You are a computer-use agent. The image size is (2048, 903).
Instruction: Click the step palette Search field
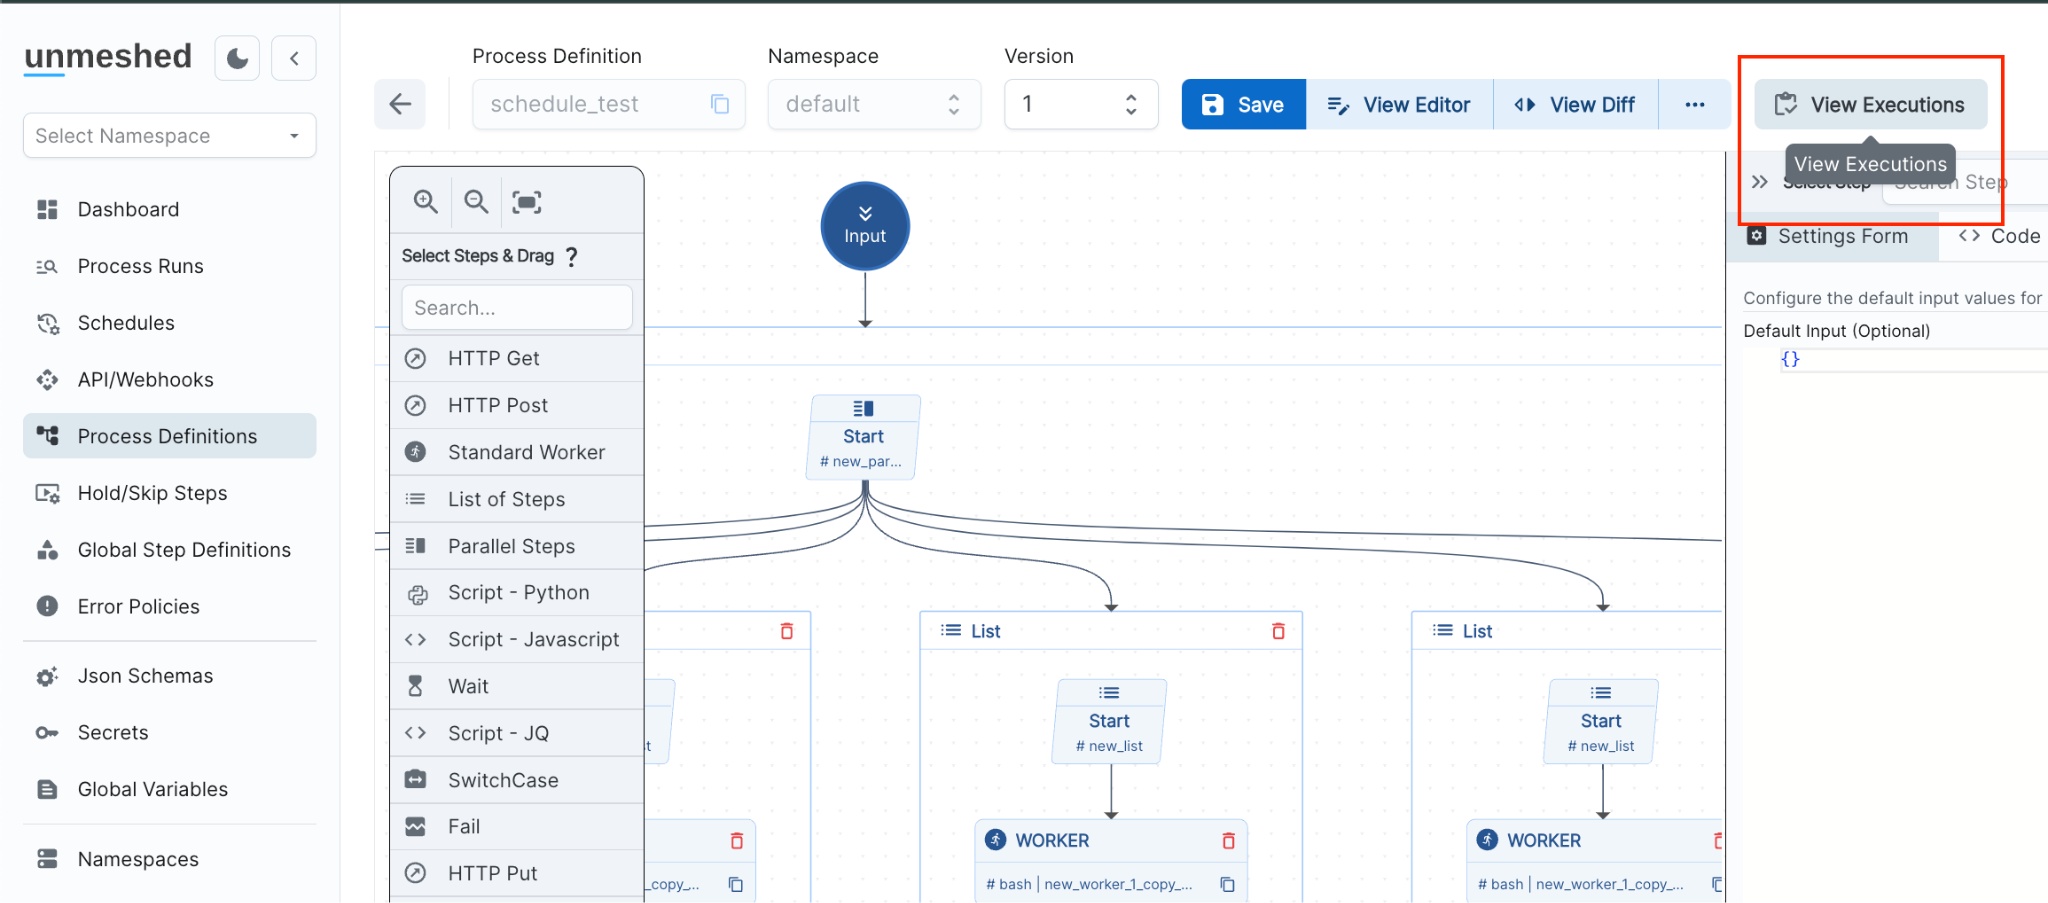[516, 307]
